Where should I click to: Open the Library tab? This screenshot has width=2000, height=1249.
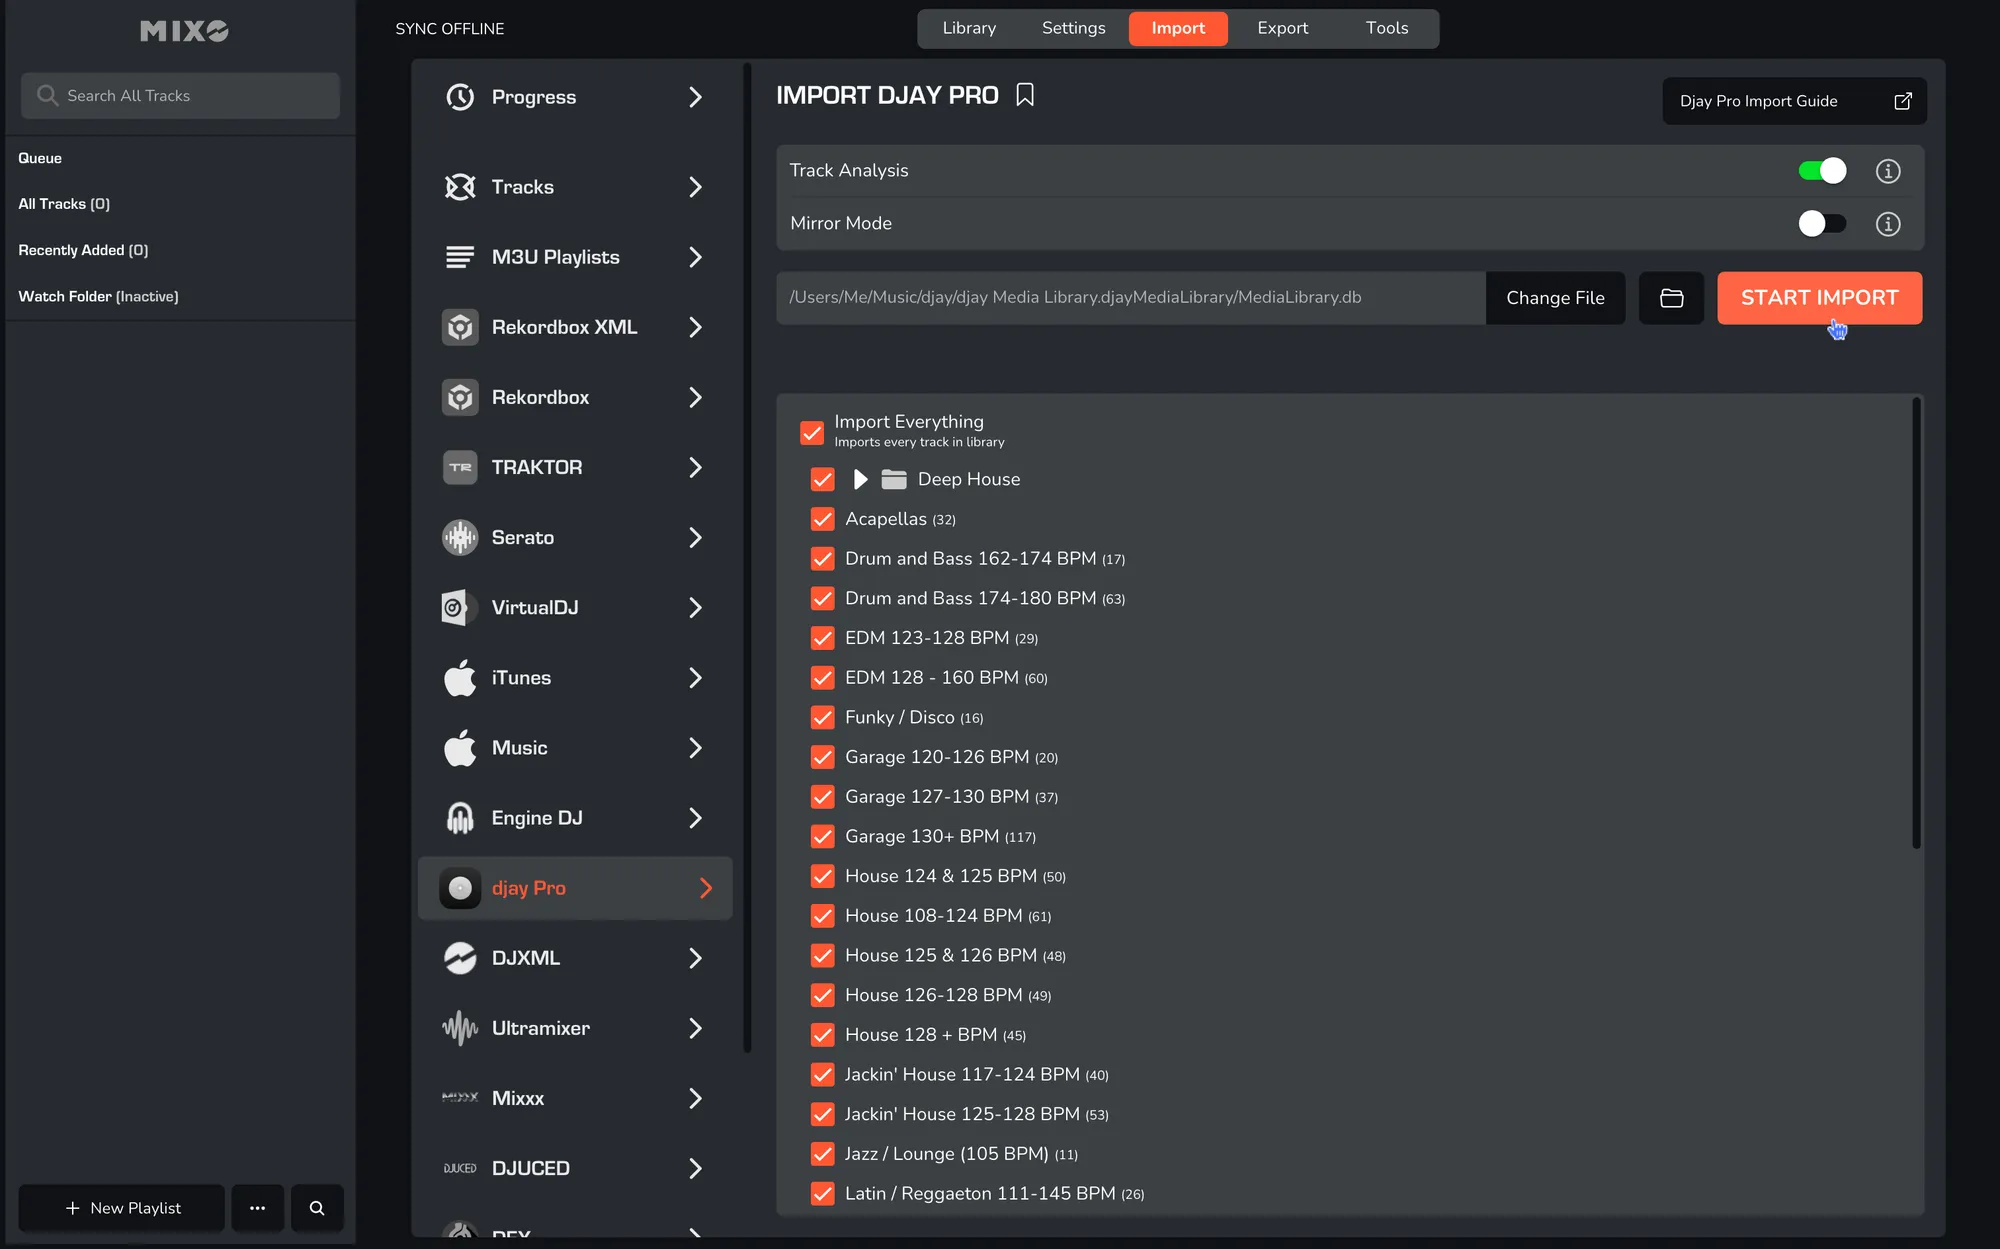coord(969,28)
